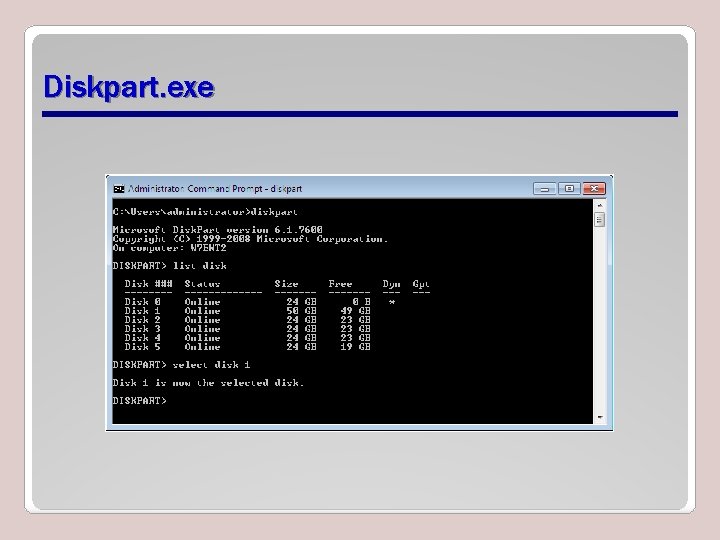Click the '0 B' free value of Disk 0
Viewport: 720px width, 540px height.
pos(361,302)
